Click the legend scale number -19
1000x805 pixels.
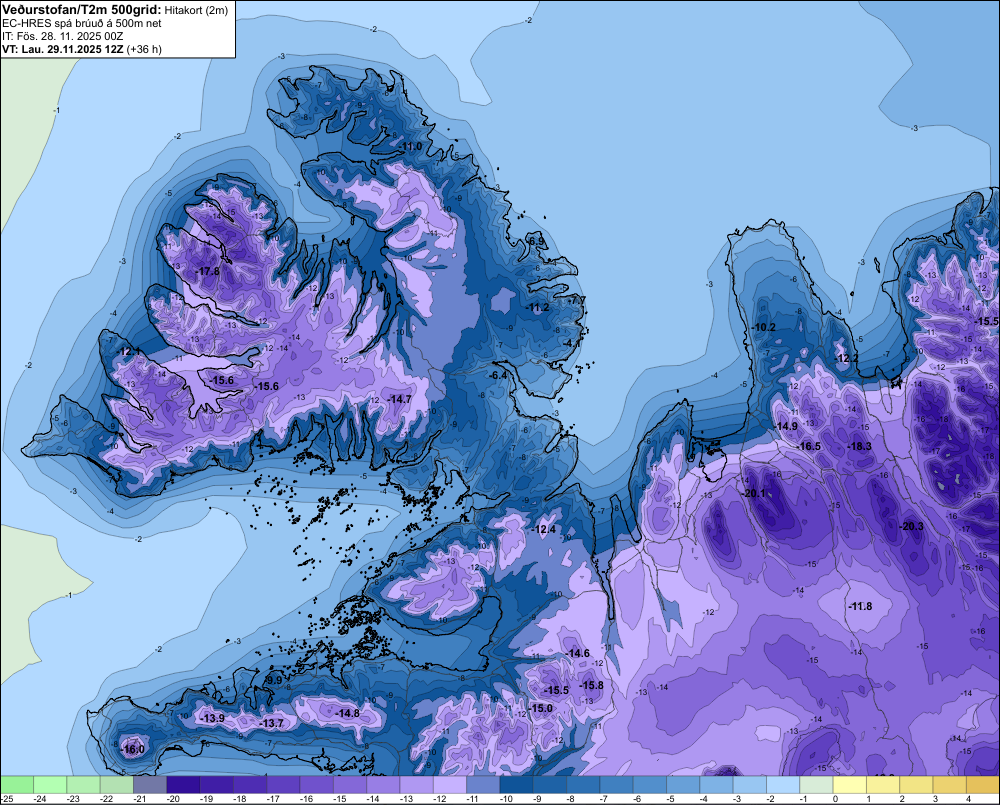[207, 799]
